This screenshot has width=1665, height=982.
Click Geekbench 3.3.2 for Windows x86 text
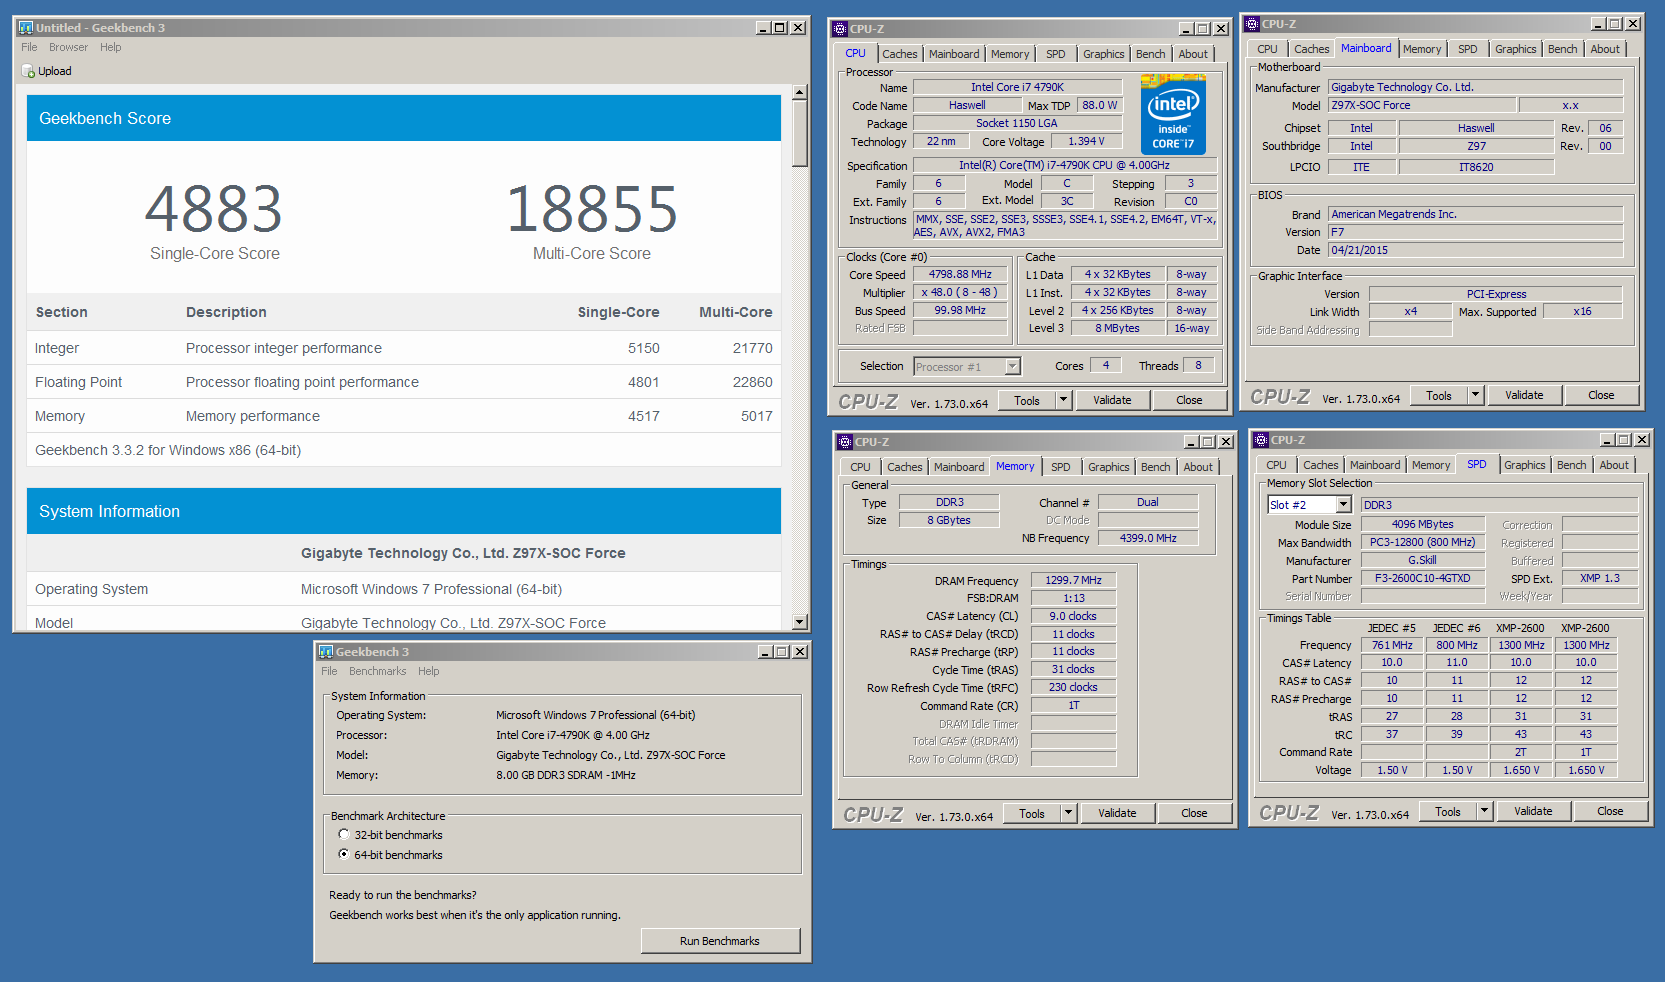click(x=168, y=450)
